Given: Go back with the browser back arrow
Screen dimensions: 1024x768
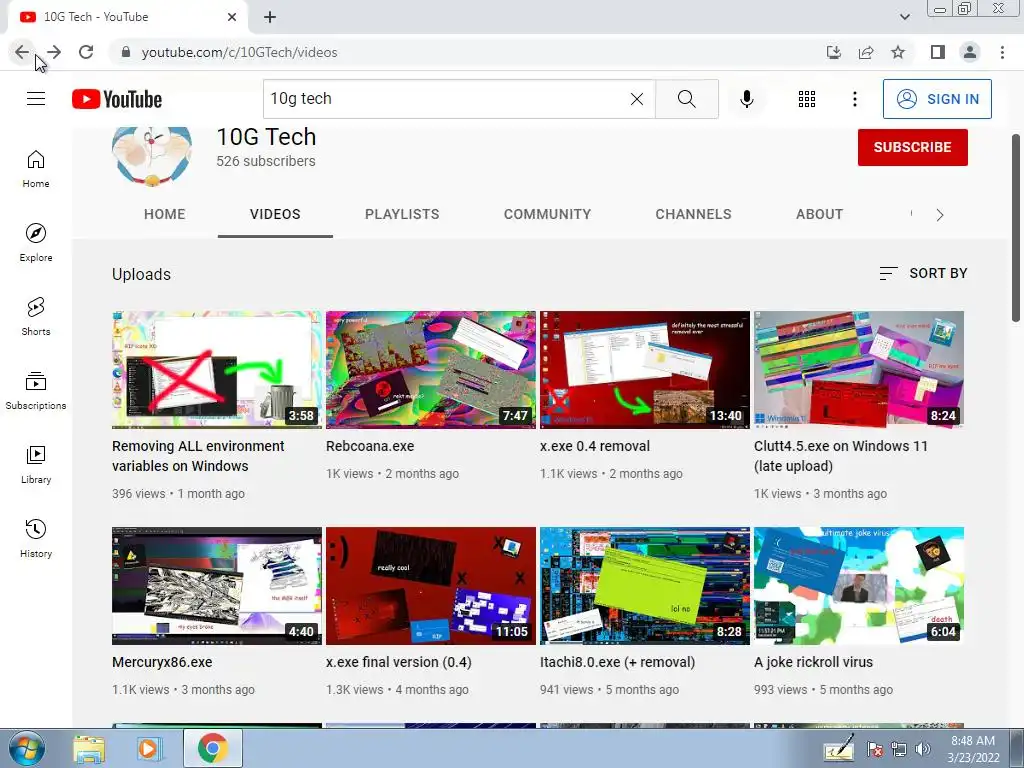Looking at the screenshot, I should [22, 52].
